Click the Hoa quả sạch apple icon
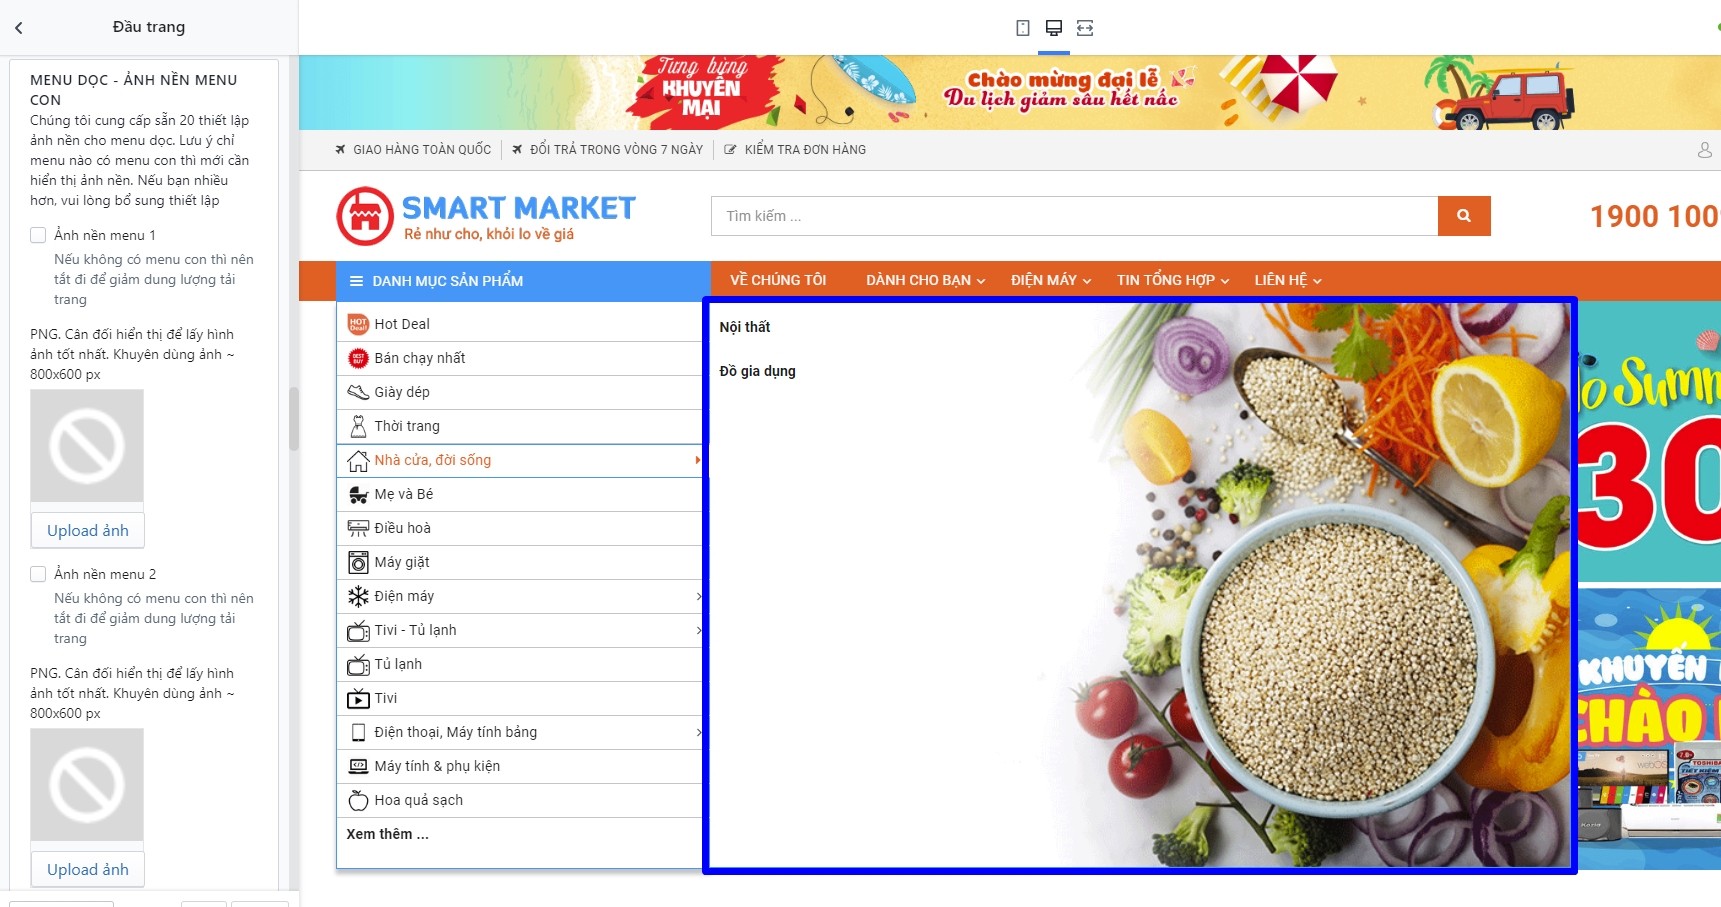The height and width of the screenshot is (907, 1721). click(358, 800)
